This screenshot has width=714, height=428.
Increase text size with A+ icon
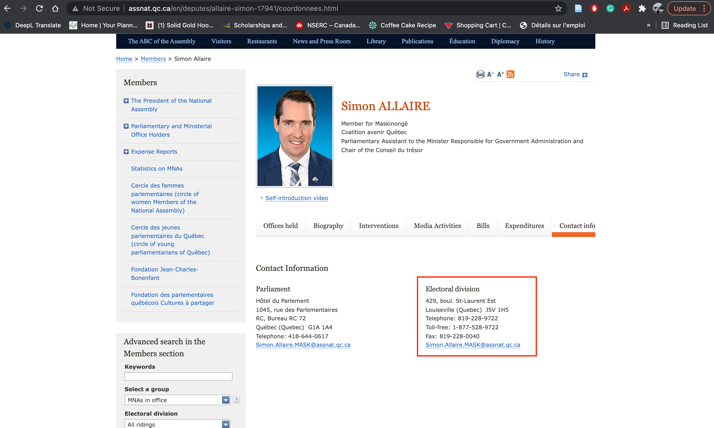500,74
